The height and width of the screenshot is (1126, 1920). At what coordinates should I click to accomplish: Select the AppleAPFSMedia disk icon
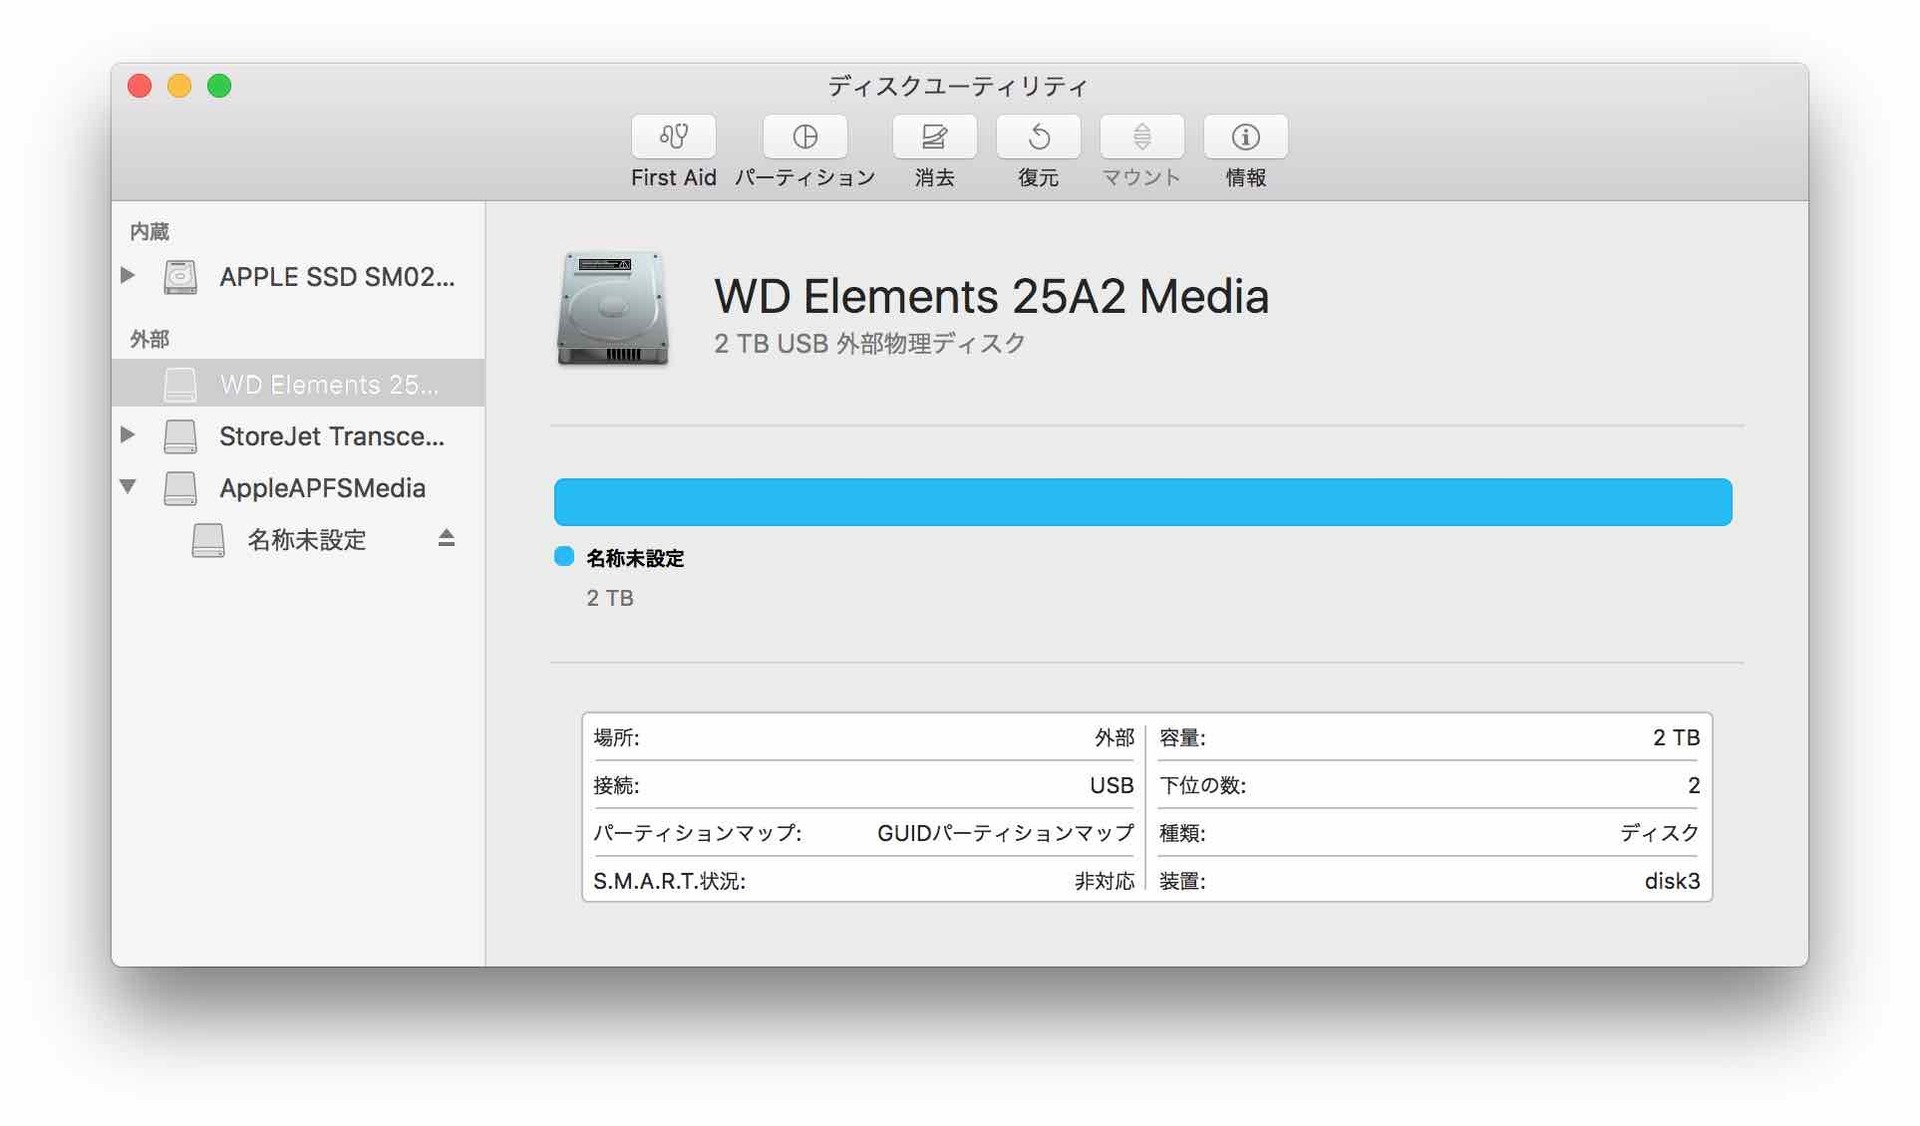pos(181,487)
